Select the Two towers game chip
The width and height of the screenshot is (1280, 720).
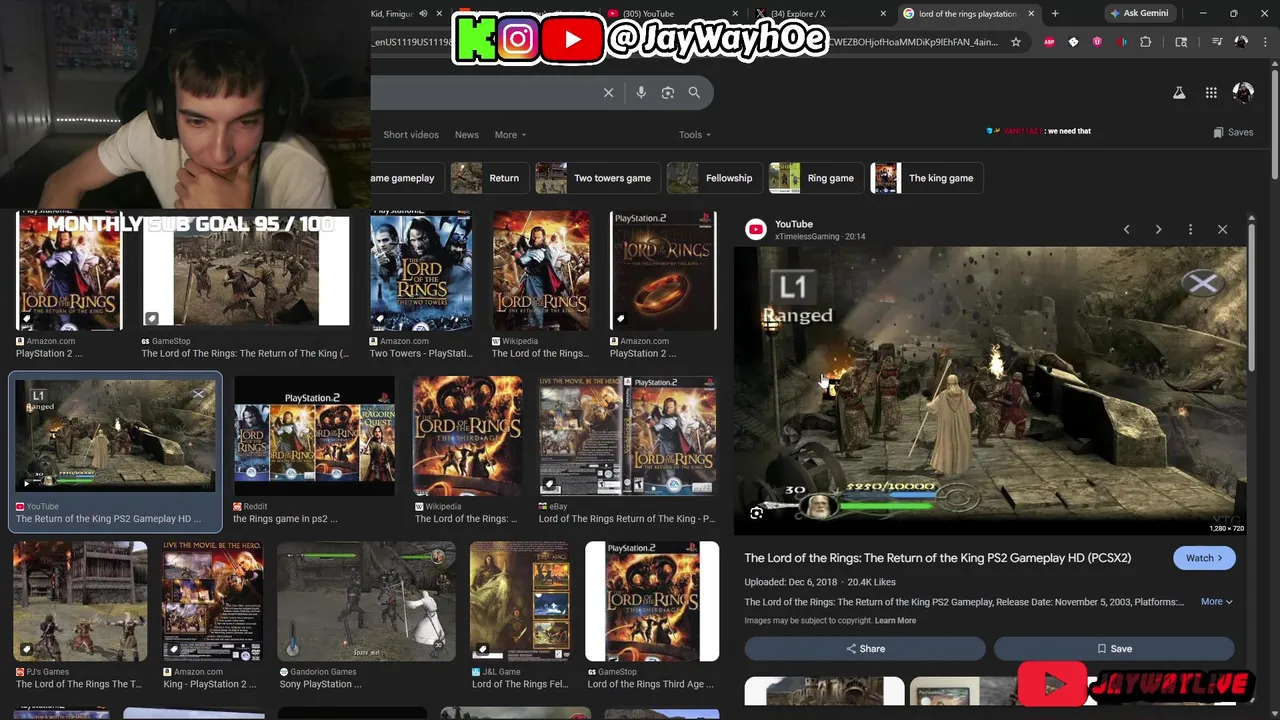pyautogui.click(x=598, y=178)
